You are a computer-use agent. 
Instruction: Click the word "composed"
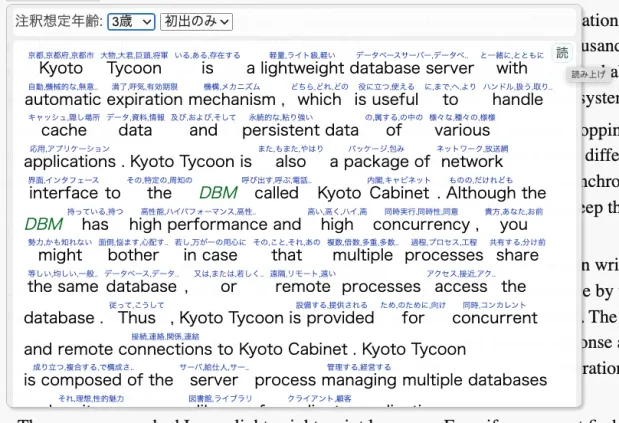(x=82, y=380)
